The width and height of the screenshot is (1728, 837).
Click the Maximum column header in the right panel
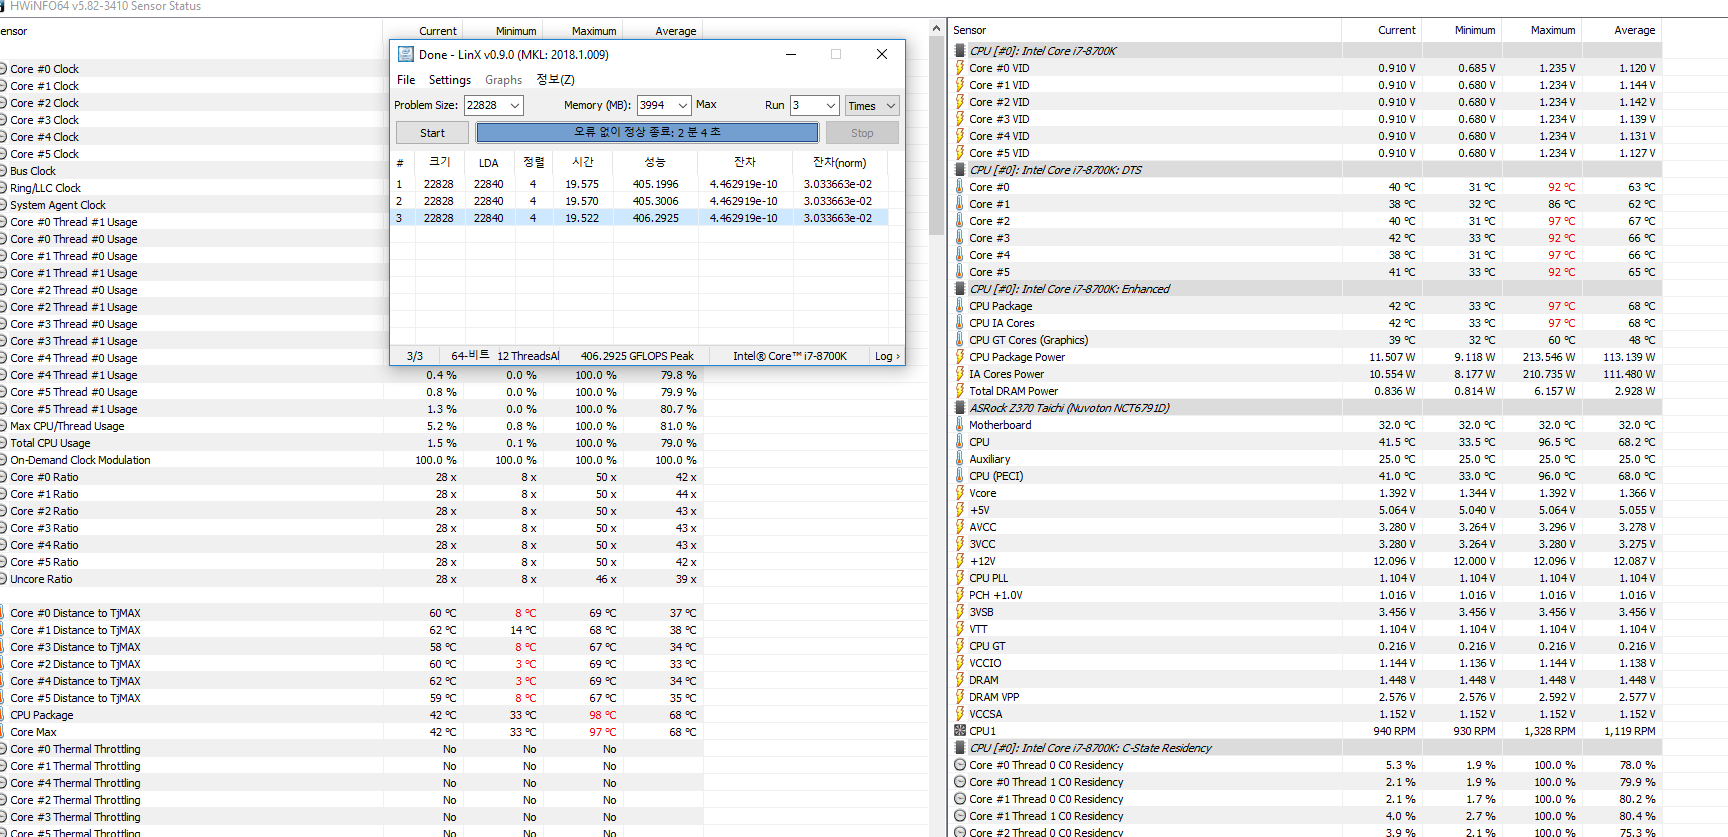[1553, 30]
